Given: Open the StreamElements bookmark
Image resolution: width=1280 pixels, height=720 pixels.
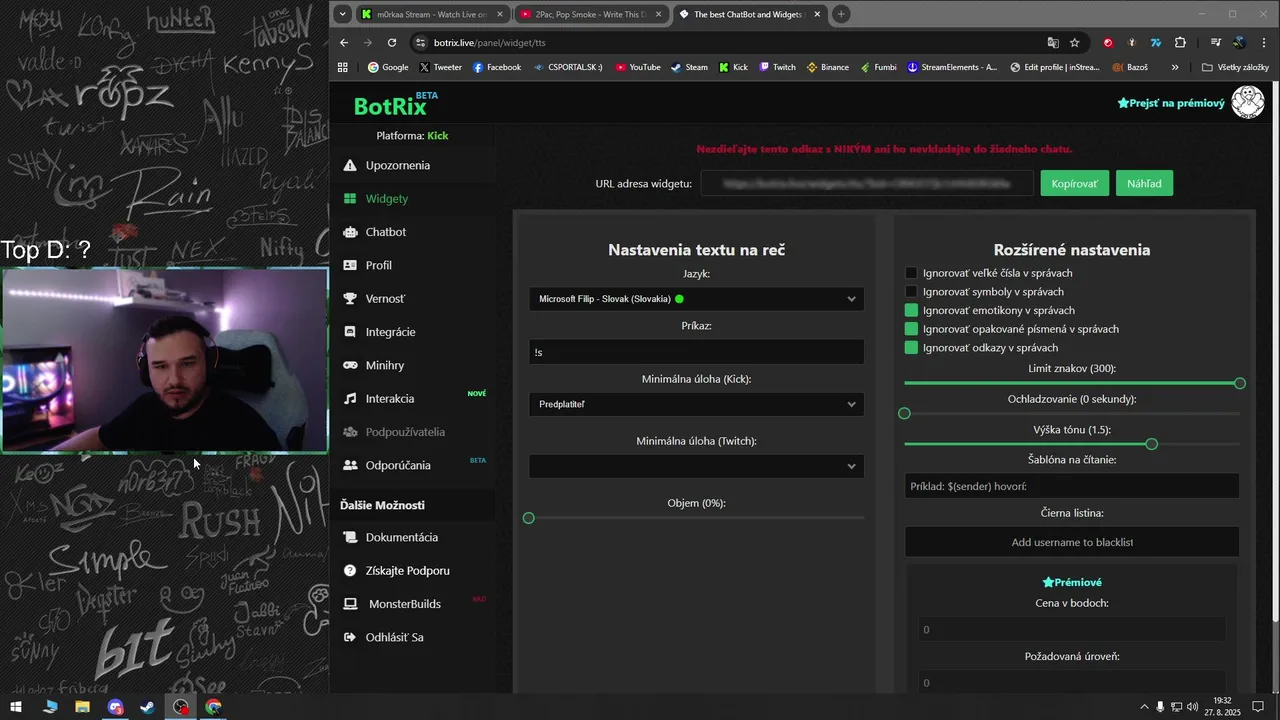Looking at the screenshot, I should coord(952,67).
